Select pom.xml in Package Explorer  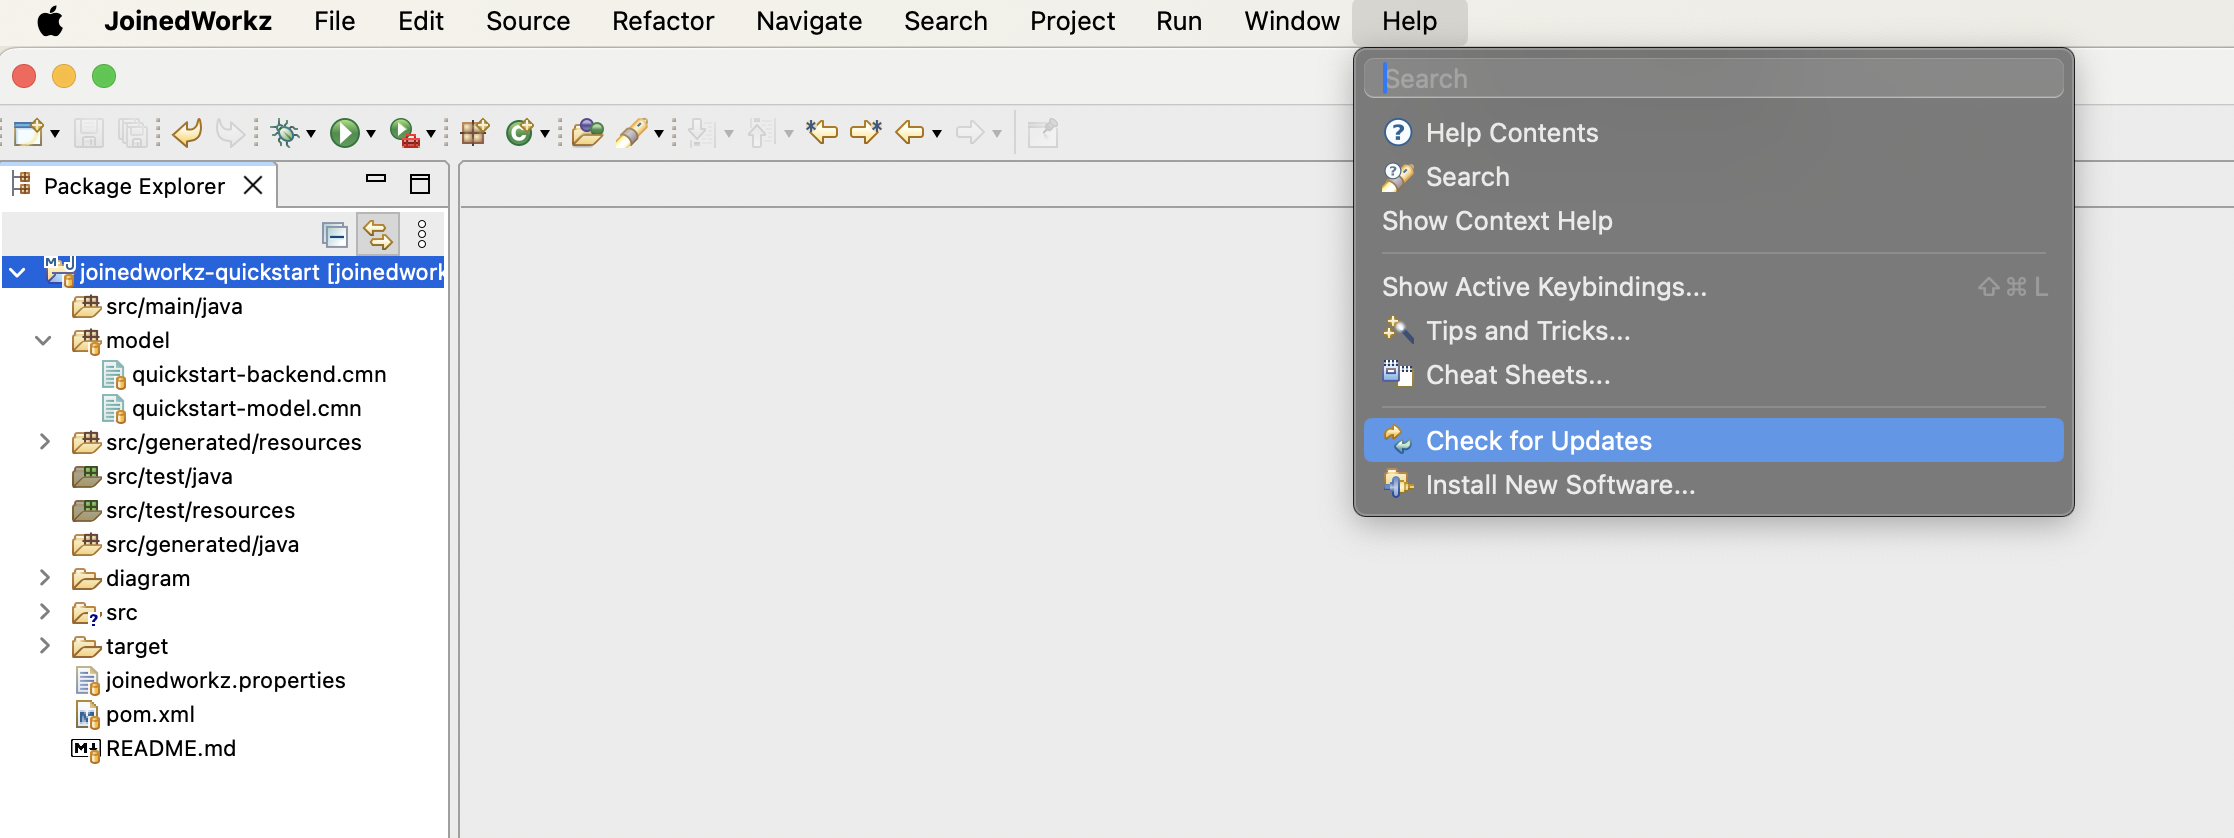pos(150,715)
